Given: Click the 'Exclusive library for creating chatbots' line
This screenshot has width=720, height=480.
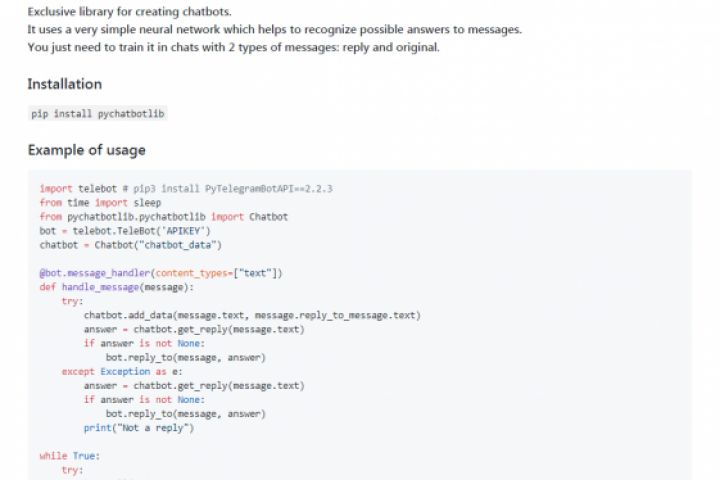Looking at the screenshot, I should pyautogui.click(x=128, y=12).
